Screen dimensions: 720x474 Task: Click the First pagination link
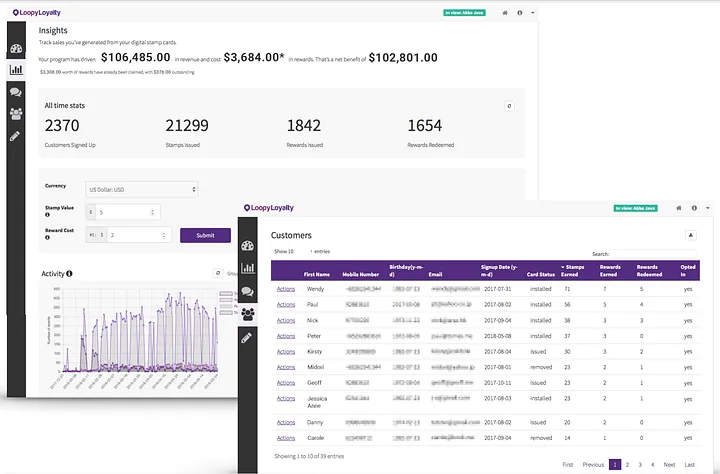[x=568, y=464]
